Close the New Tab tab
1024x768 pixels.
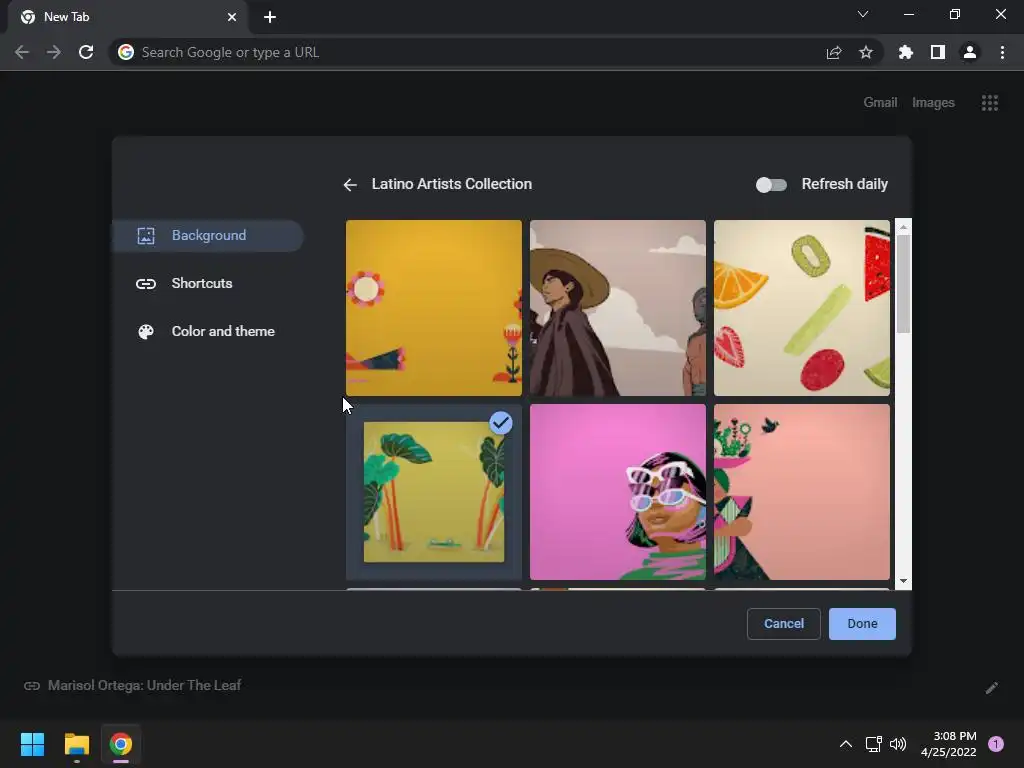tap(232, 17)
